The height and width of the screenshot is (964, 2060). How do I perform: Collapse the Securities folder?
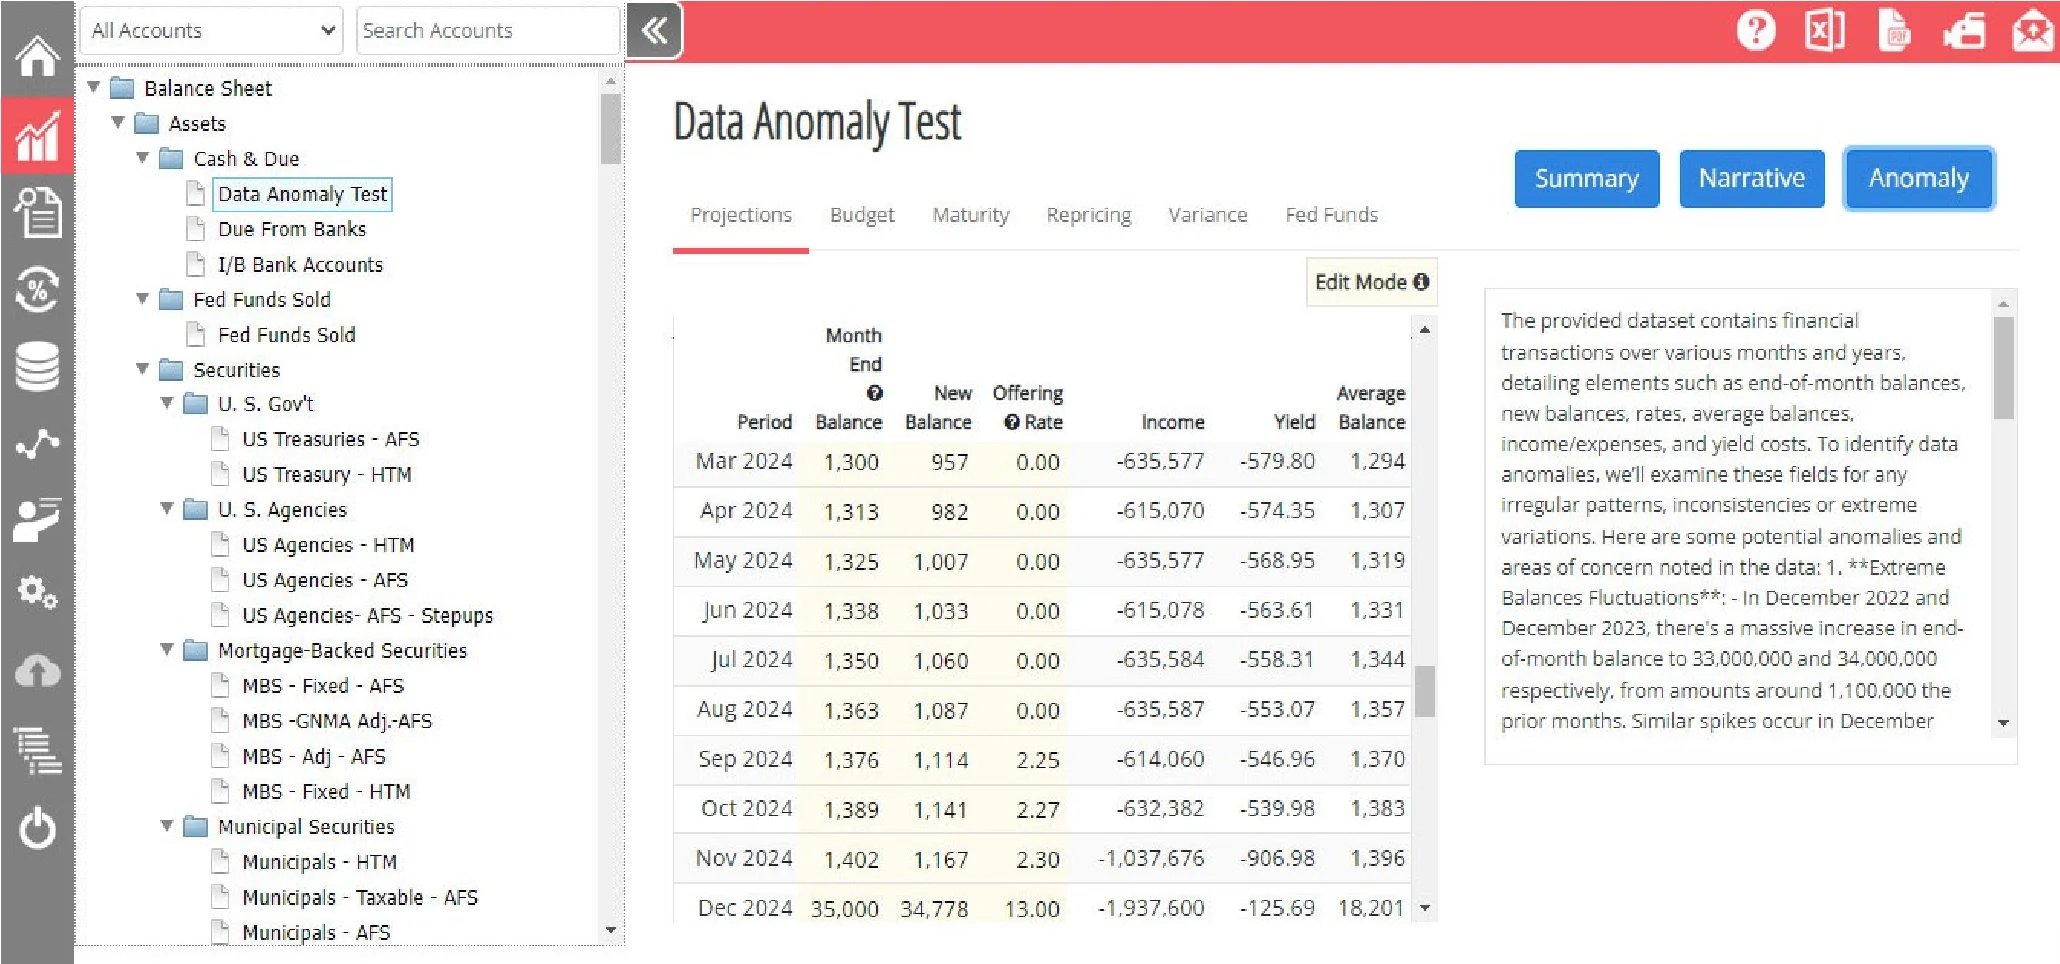(x=142, y=368)
